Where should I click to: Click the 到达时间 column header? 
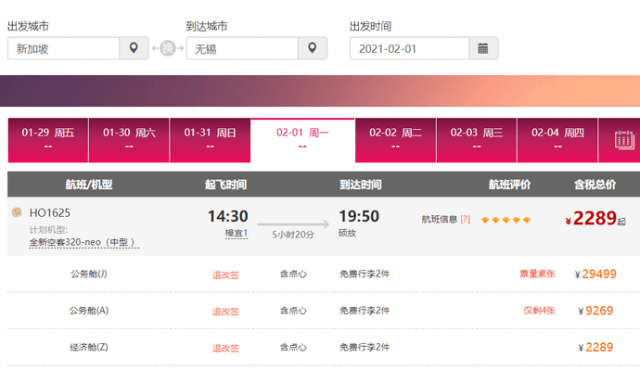(360, 184)
